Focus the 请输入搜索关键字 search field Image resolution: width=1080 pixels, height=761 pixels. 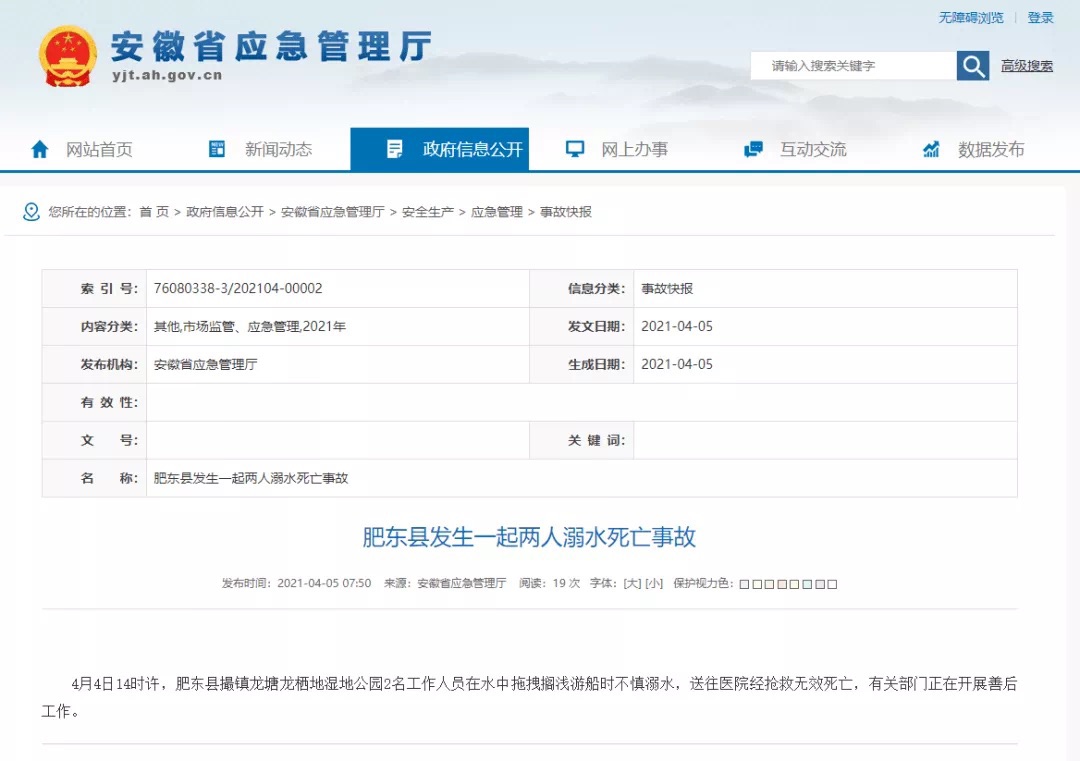click(x=853, y=65)
